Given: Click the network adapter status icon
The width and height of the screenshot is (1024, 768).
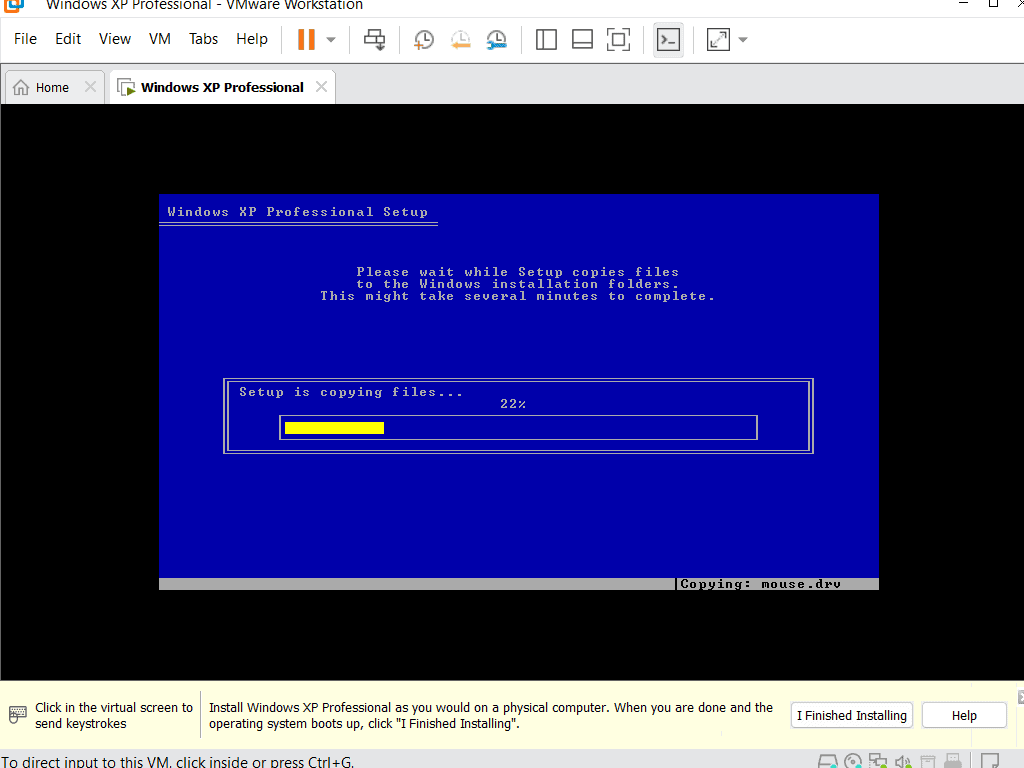Looking at the screenshot, I should [x=878, y=761].
